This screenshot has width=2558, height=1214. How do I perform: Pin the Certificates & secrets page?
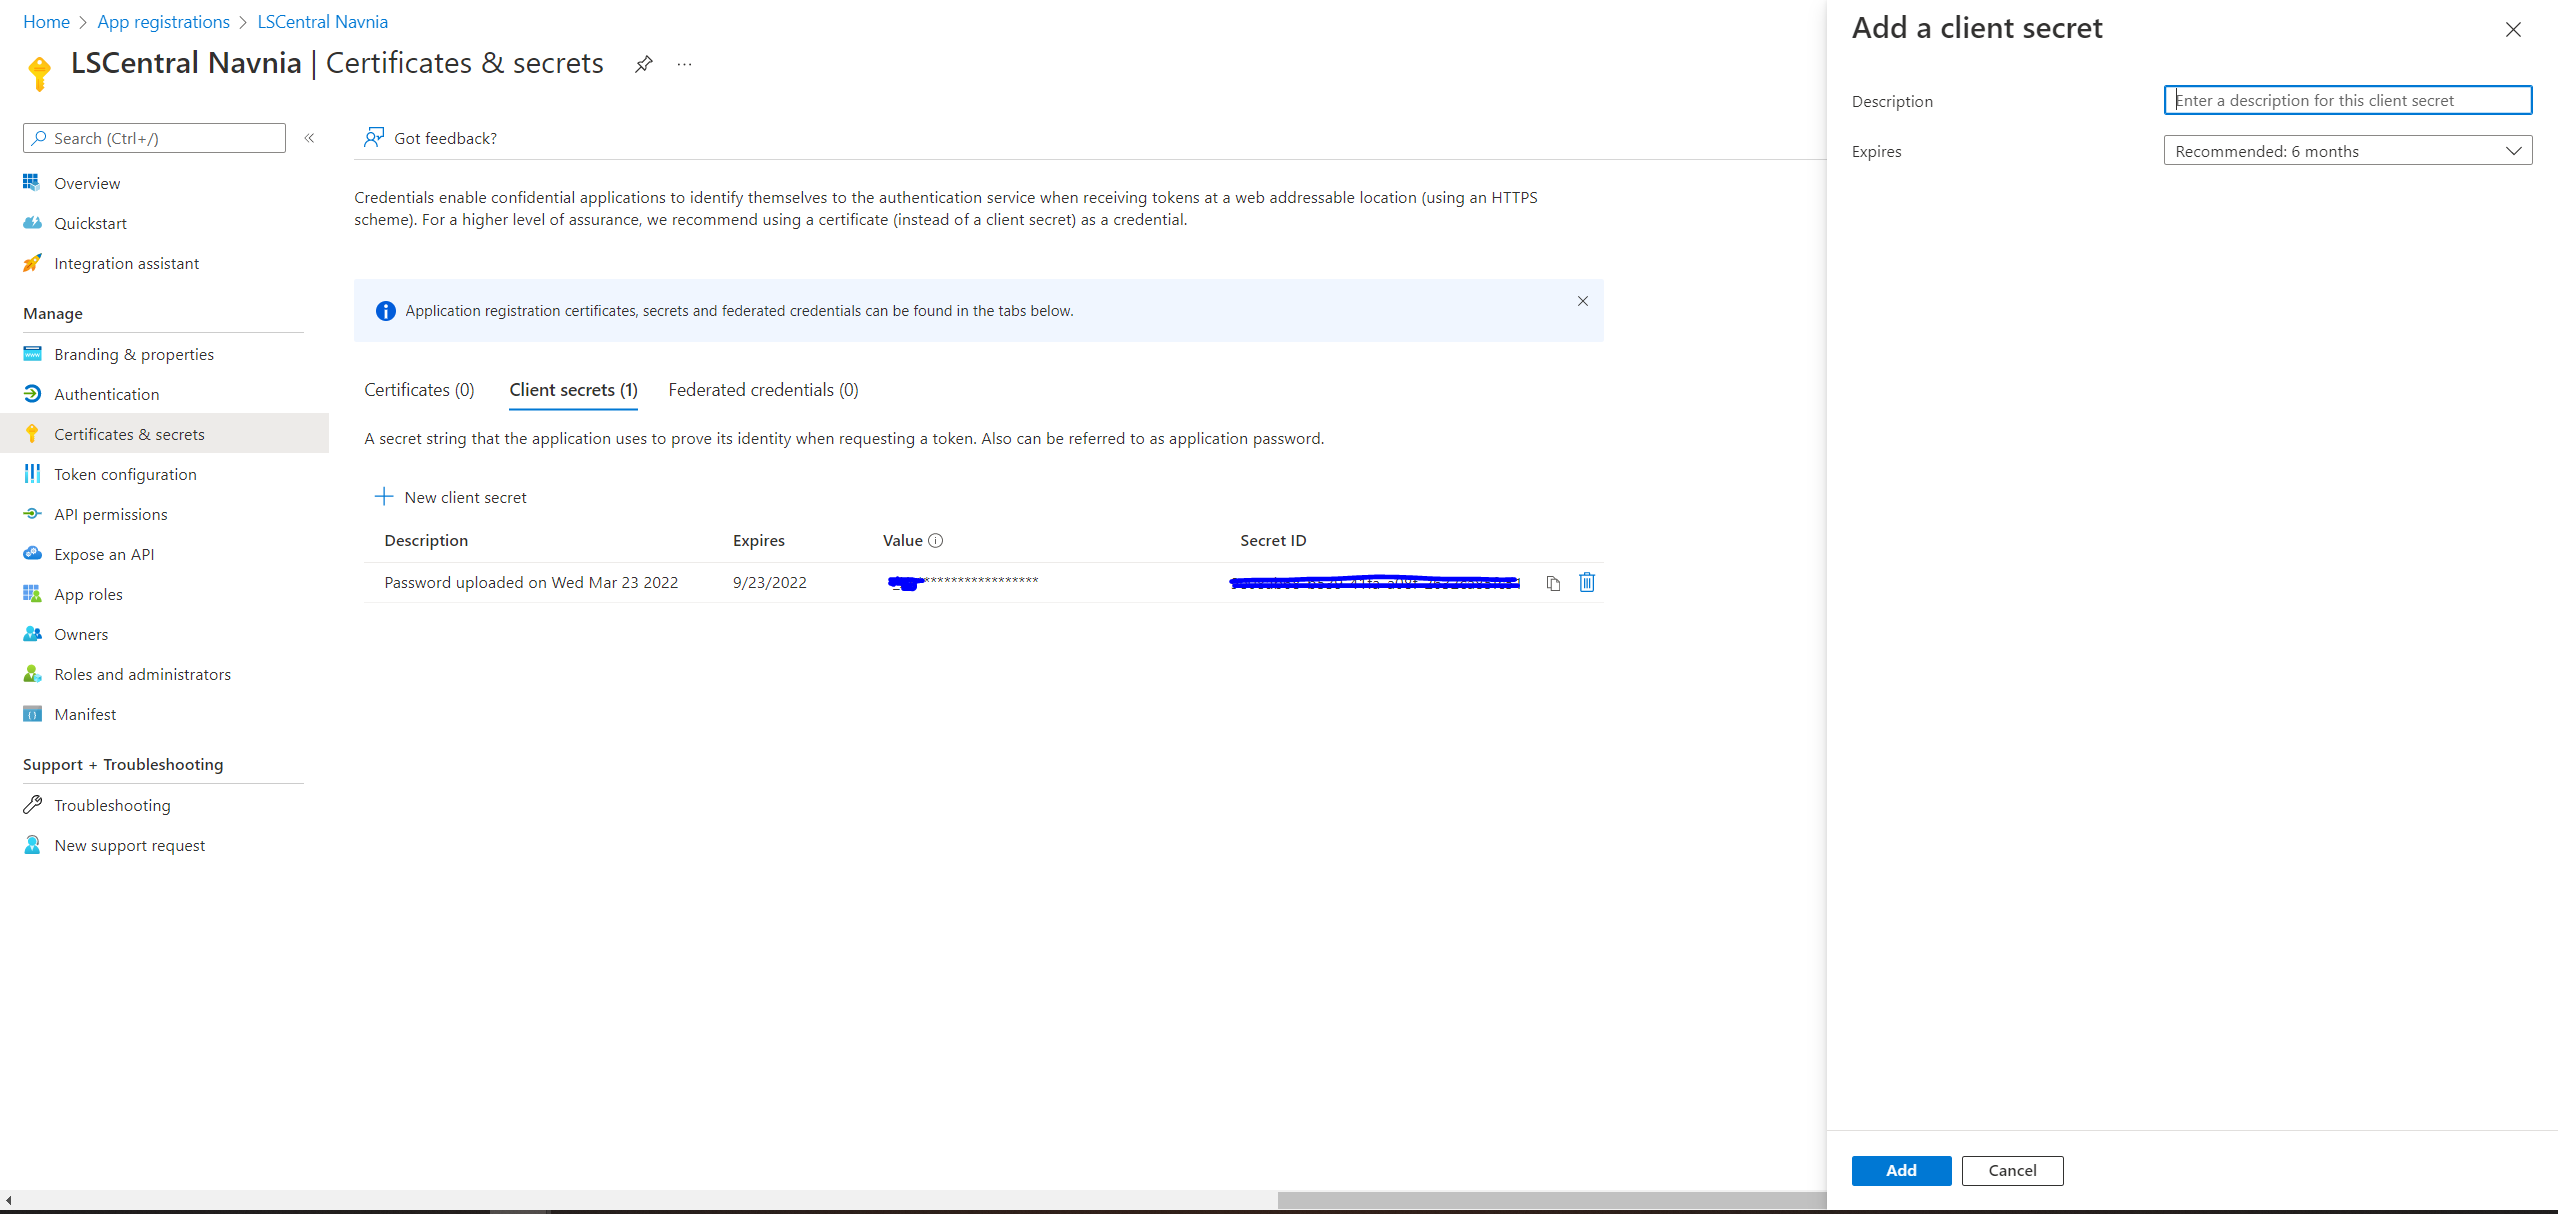(644, 64)
